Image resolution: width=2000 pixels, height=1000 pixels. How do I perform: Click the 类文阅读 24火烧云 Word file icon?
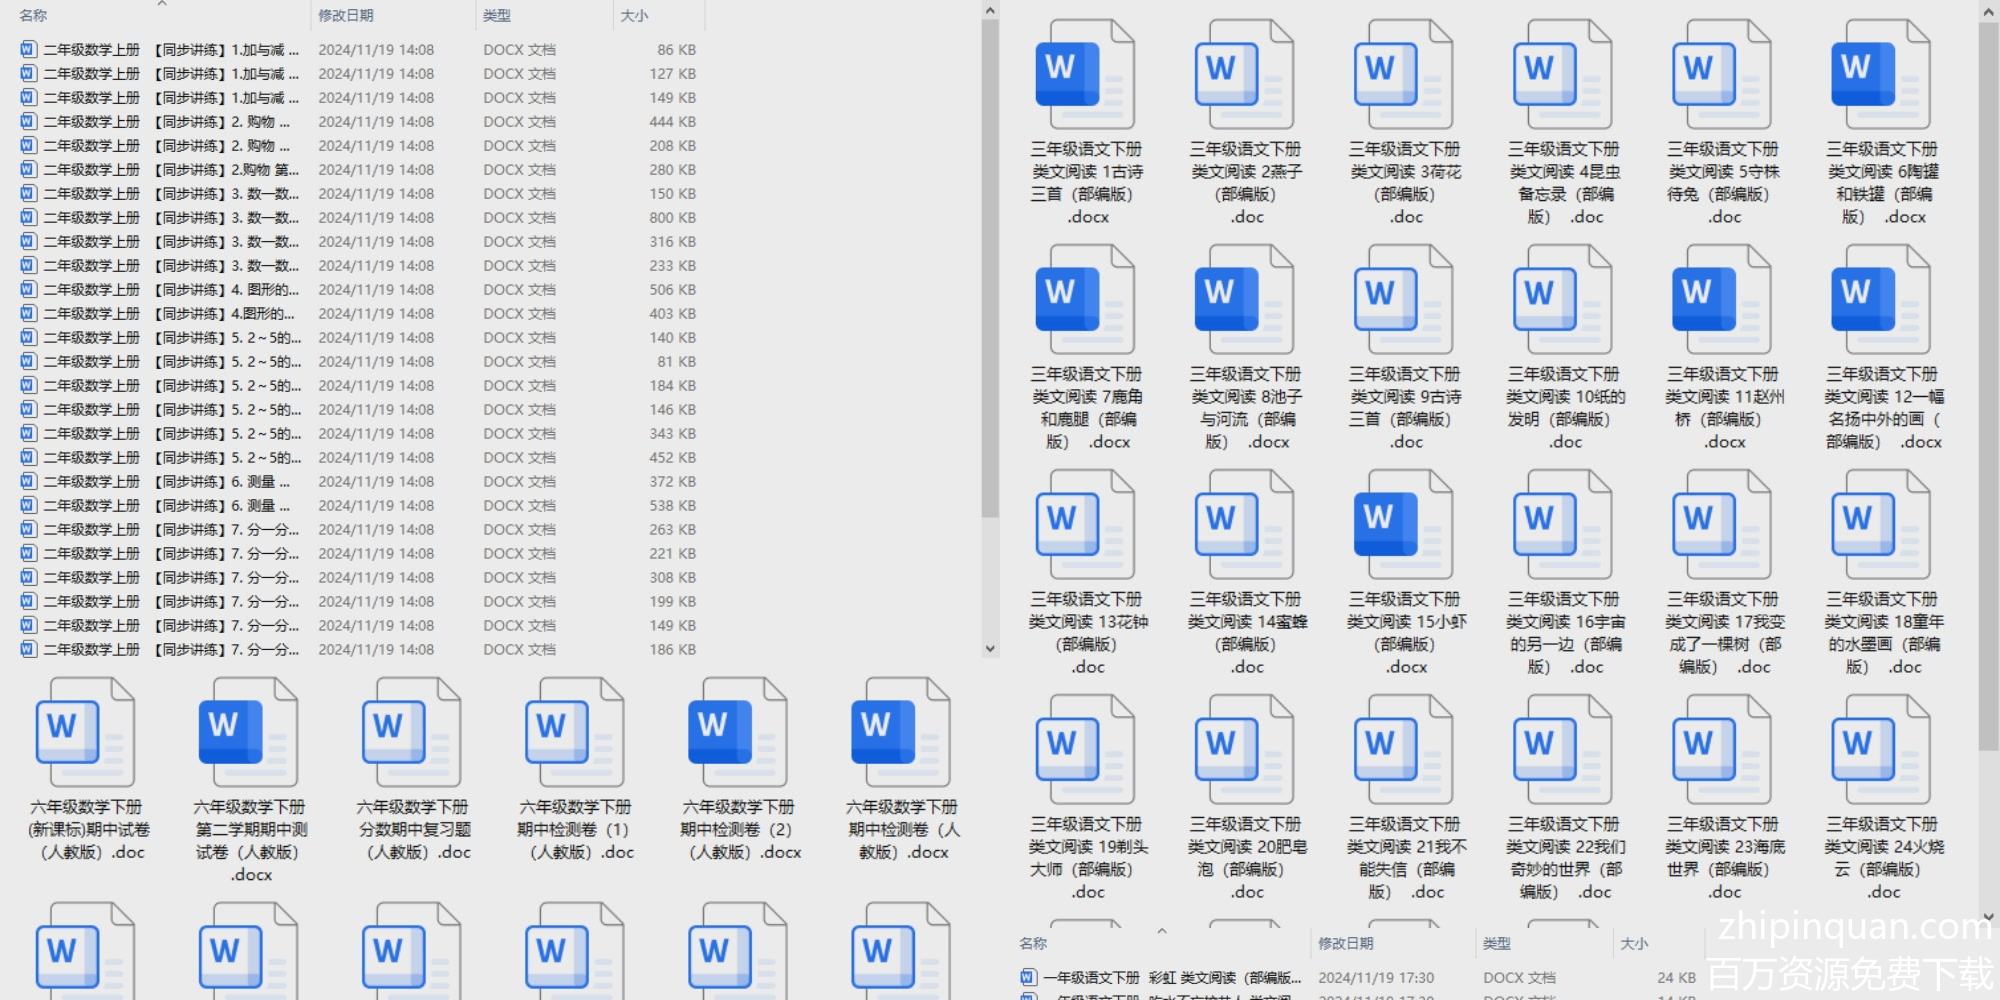(x=1880, y=750)
